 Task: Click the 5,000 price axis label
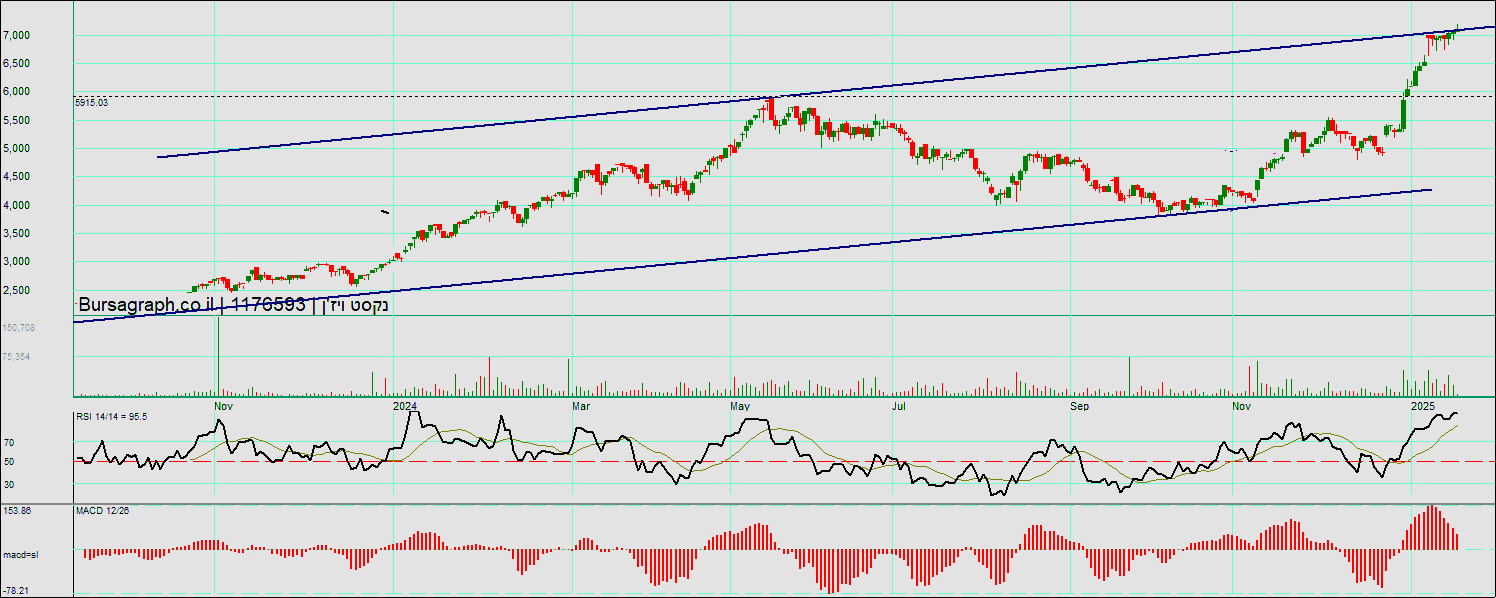click(17, 148)
